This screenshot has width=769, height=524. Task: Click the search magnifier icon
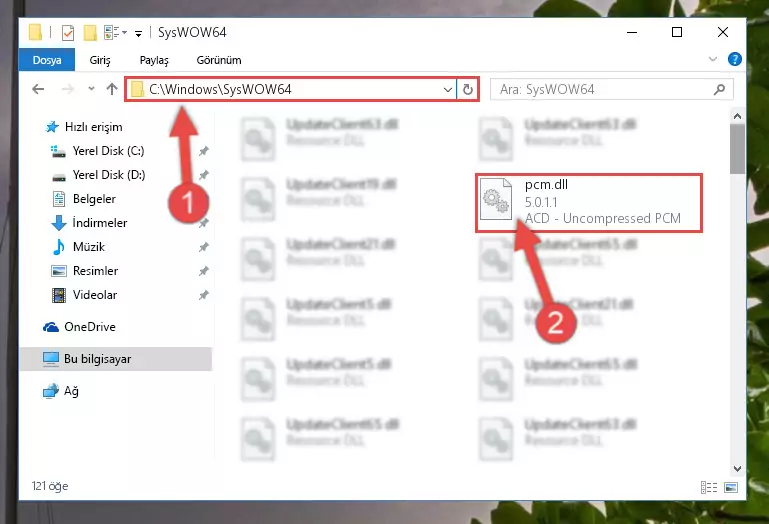point(719,89)
